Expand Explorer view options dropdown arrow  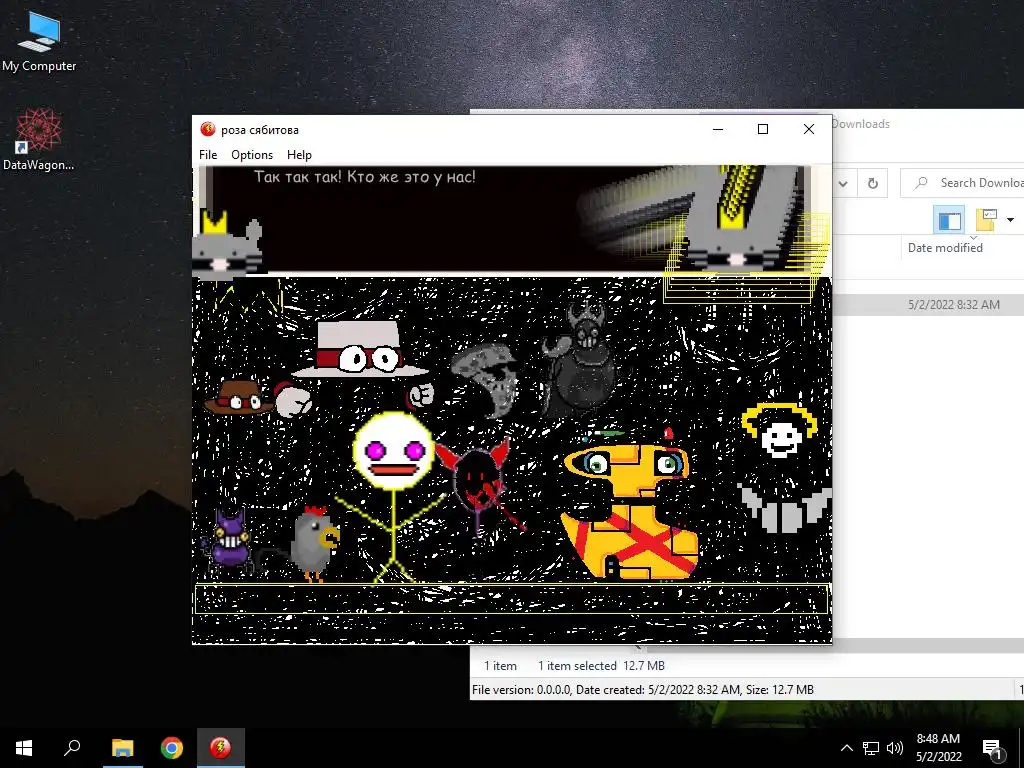pyautogui.click(x=1010, y=219)
